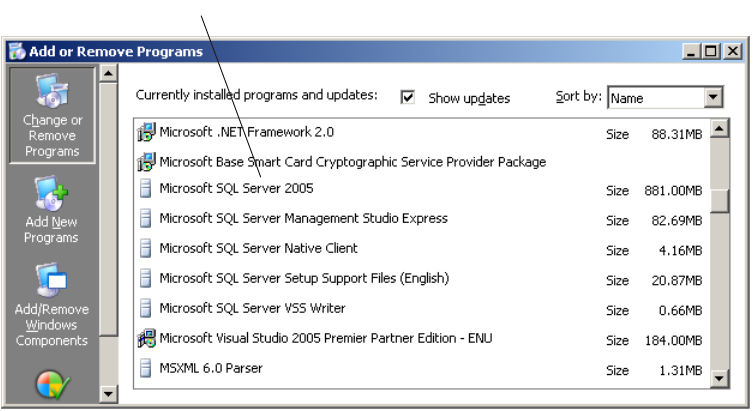This screenshot has width=753, height=411.
Task: Click the MSXML 6.0 Parser icon
Action: coord(146,369)
